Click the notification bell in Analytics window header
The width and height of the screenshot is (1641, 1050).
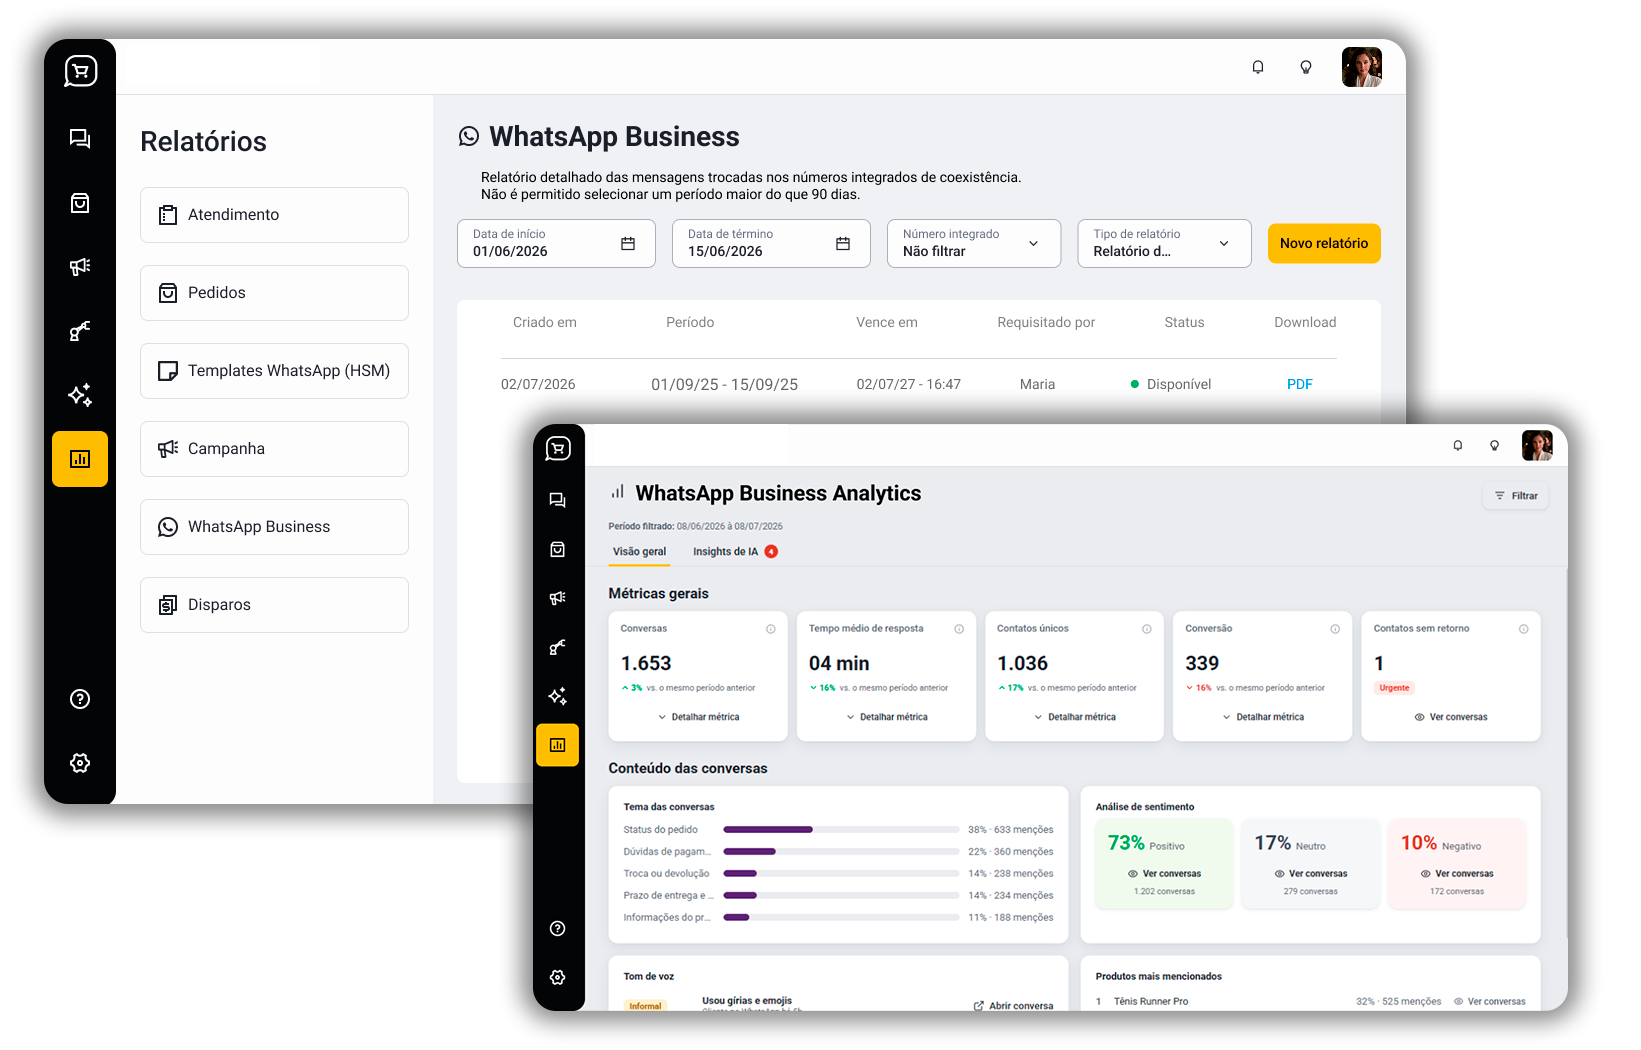point(1458,445)
